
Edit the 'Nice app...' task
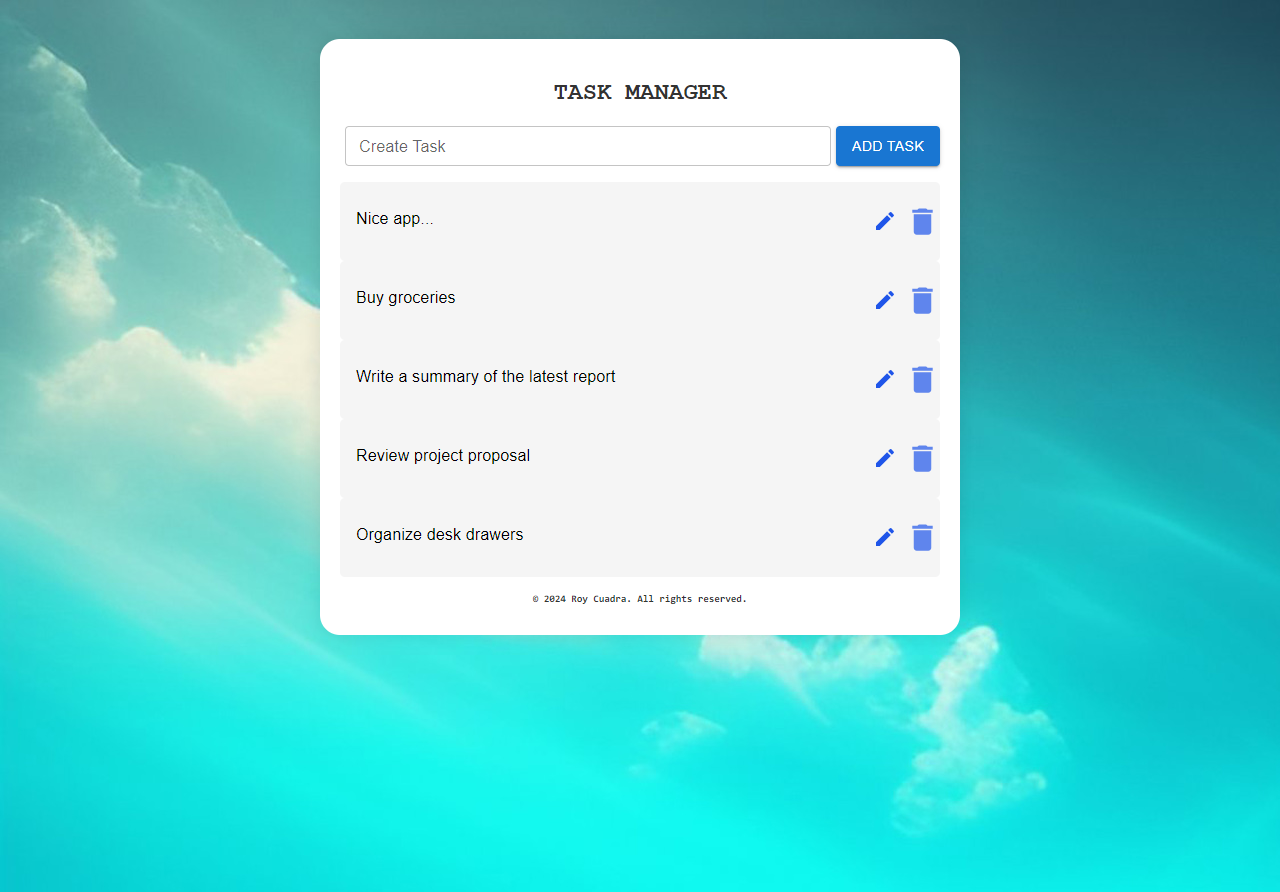tap(884, 221)
